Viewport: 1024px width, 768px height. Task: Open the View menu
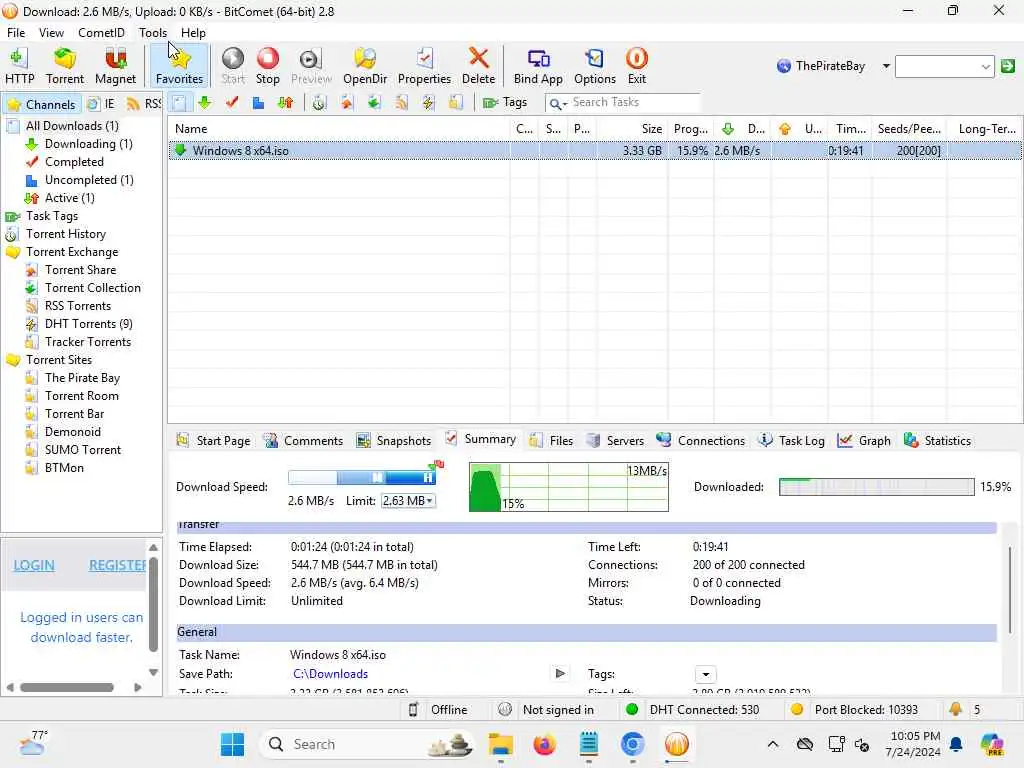pyautogui.click(x=51, y=33)
